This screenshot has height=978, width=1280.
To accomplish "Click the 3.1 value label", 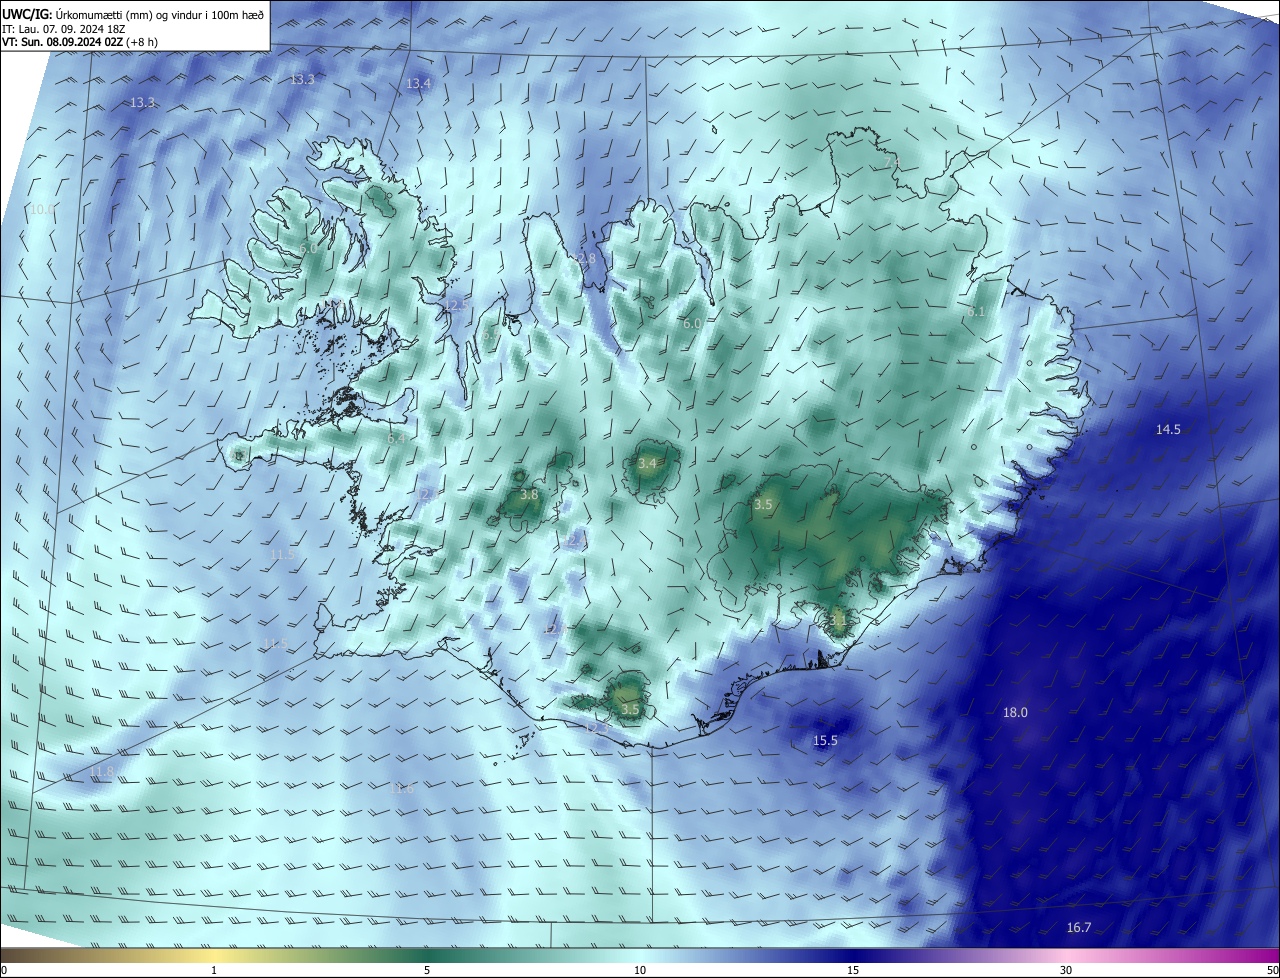I will click(x=838, y=620).
